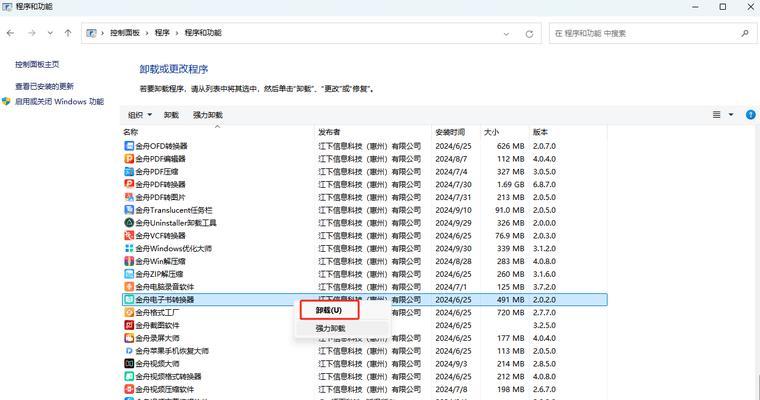Click the 金舟视频大师 program icon
The image size is (760, 400).
(129, 364)
